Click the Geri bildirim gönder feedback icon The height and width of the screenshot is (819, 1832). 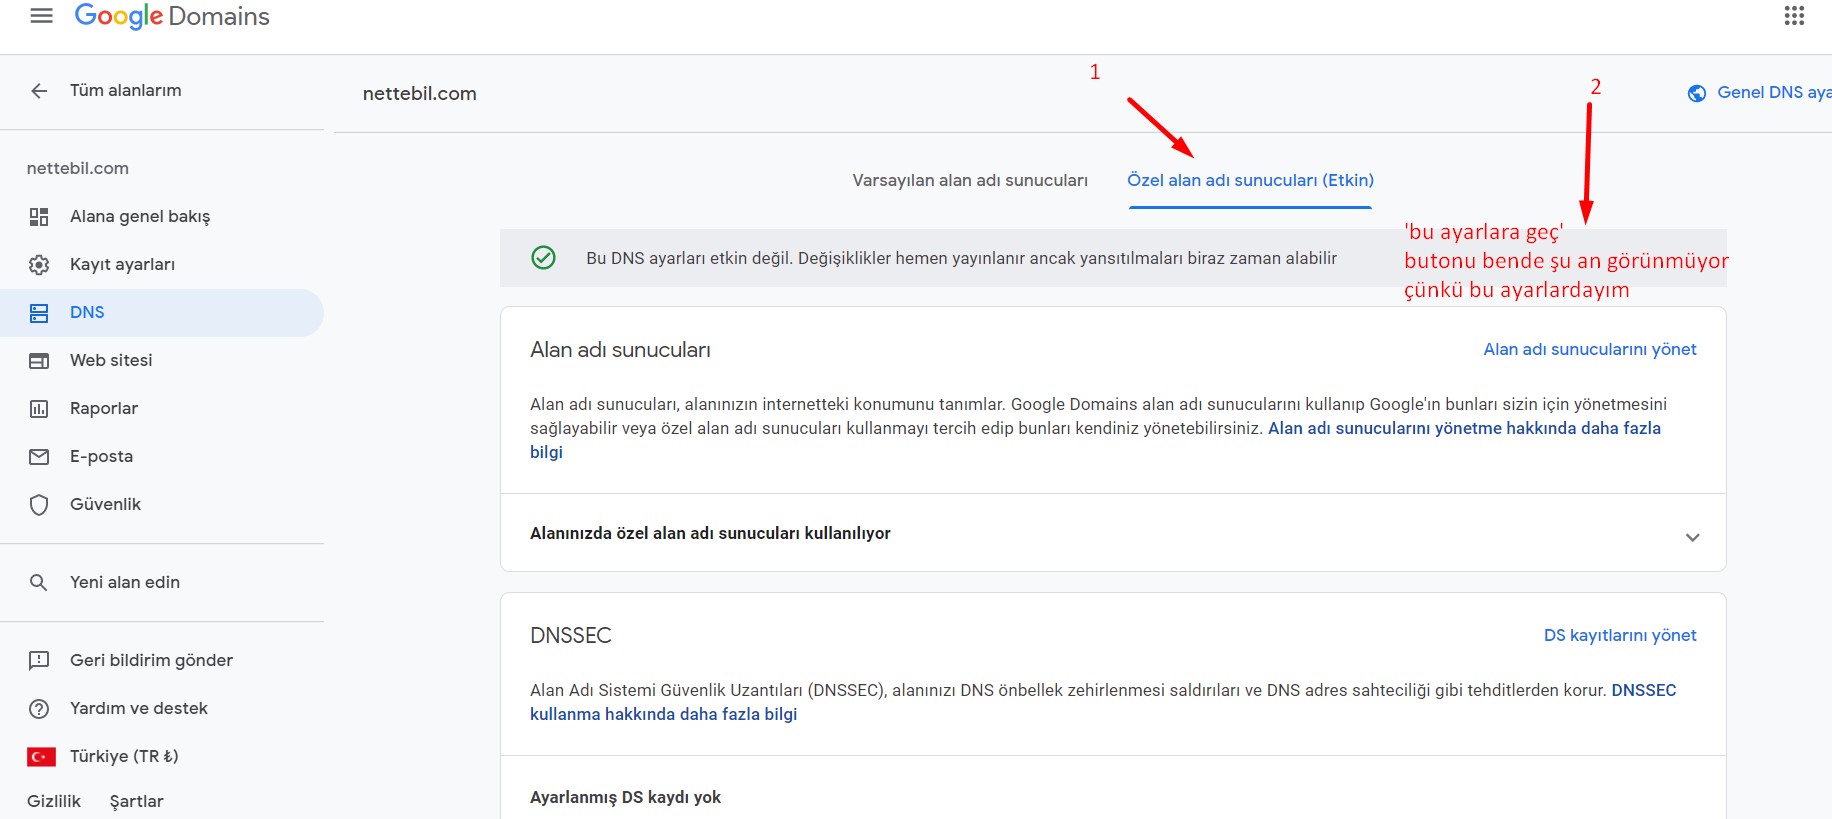39,661
